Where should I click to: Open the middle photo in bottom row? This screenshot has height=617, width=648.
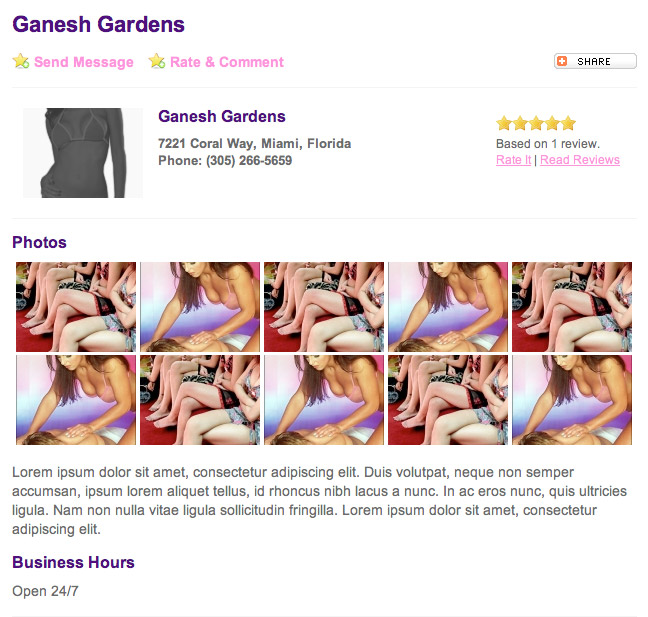324,400
